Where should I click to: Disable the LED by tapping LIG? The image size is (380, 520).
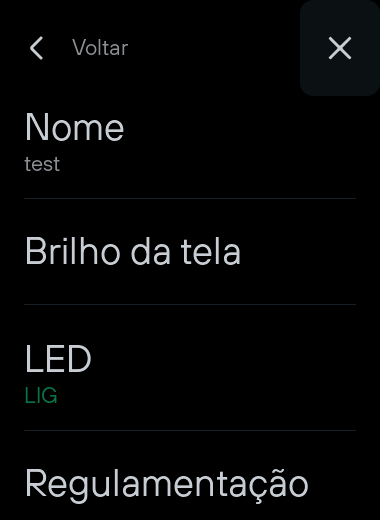[x=41, y=396]
